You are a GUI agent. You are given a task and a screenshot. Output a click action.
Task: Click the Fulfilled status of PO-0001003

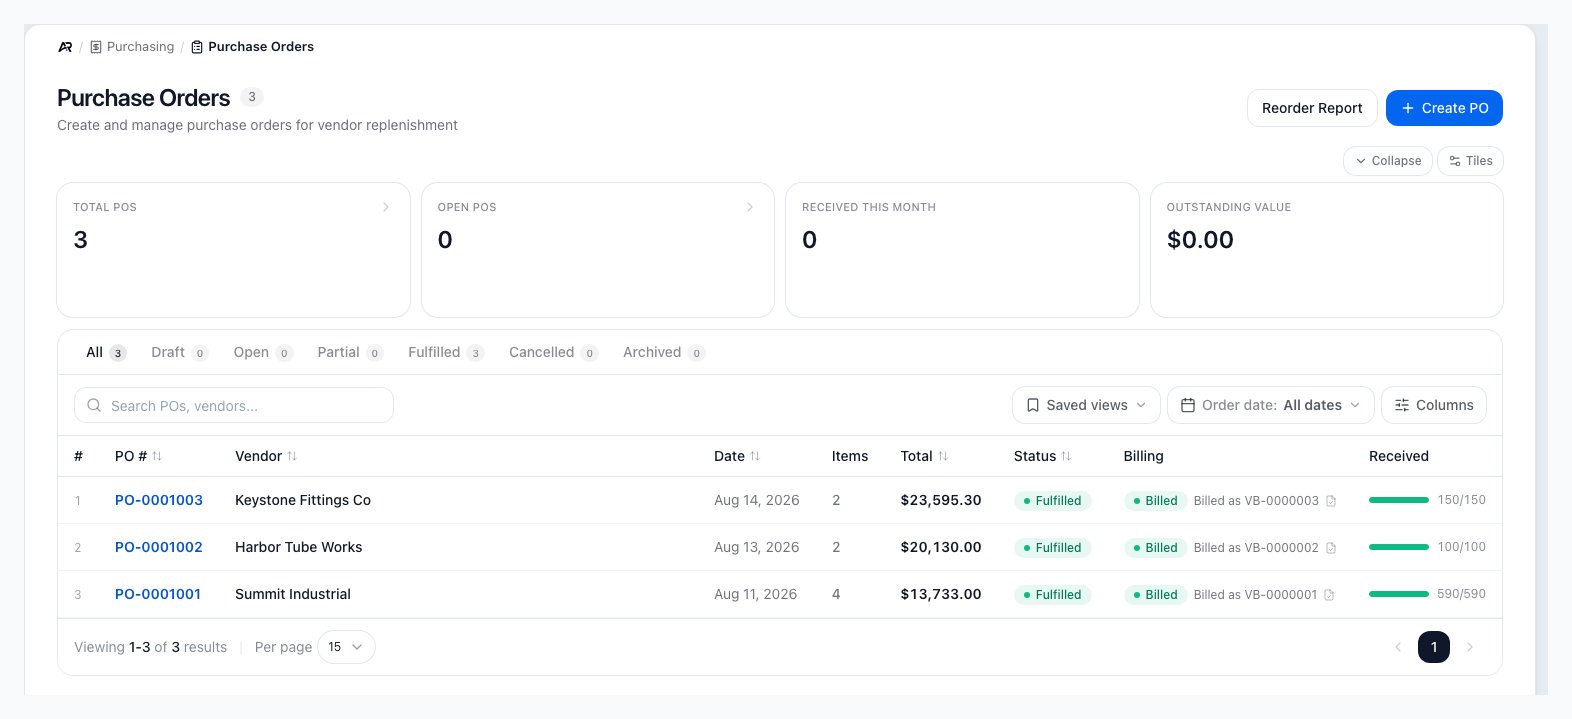[1052, 501]
